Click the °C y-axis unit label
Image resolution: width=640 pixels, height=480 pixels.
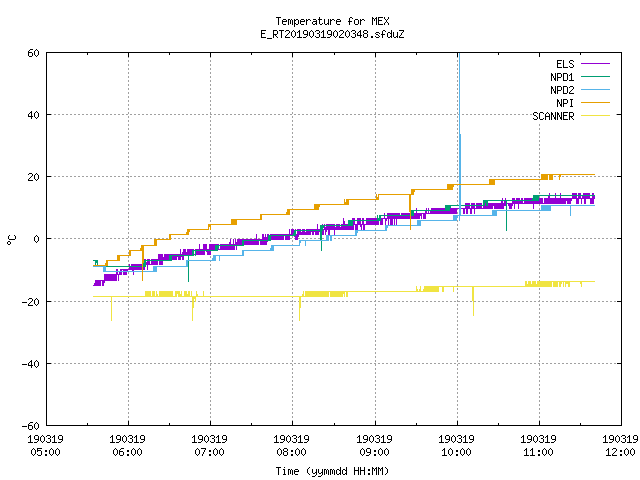coord(11,240)
